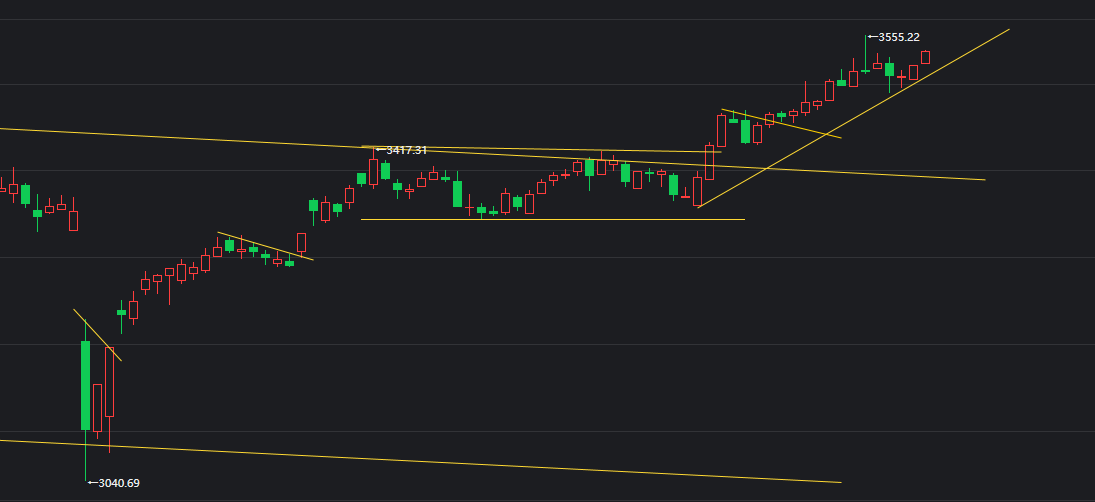1095x502 pixels.
Task: Click the 3040.69 low price label
Action: [119, 482]
